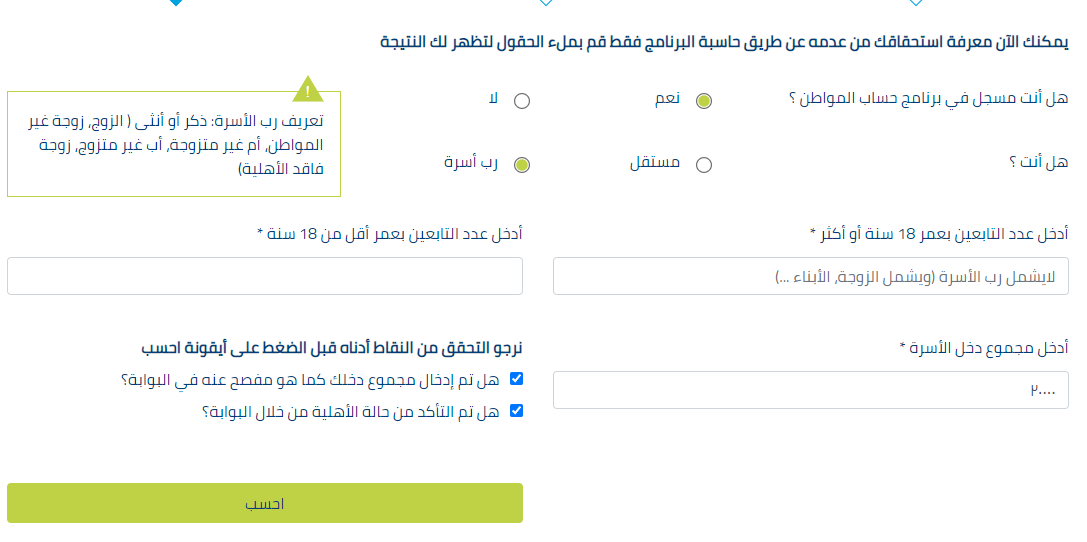Click the نرجو التحقق من النقاط heading

[332, 348]
